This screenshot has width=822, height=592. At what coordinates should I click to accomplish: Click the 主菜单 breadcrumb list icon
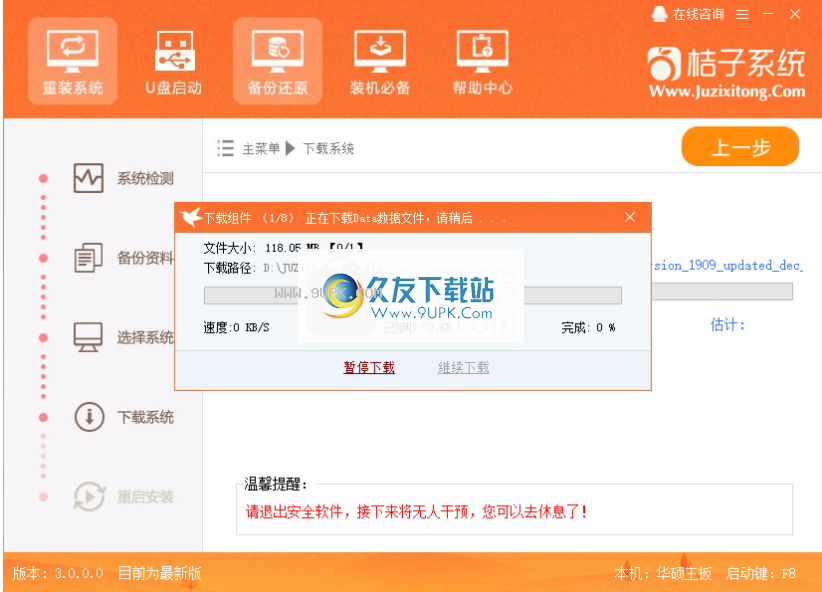pos(226,148)
